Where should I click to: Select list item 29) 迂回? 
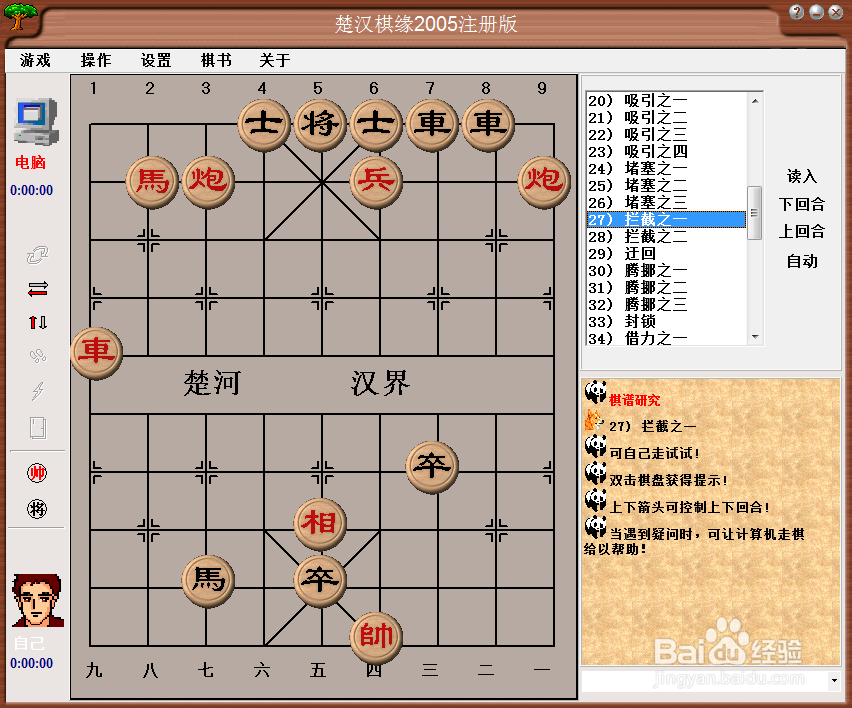(666, 254)
